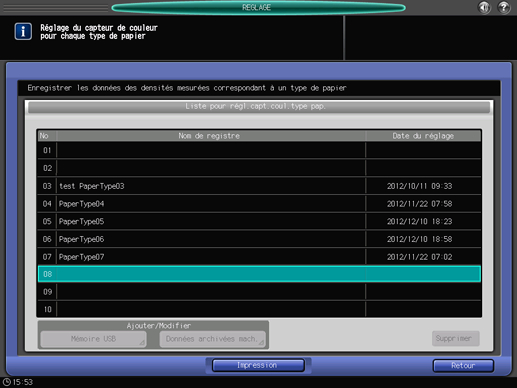Click the clock icon beside 15:53

7,382
